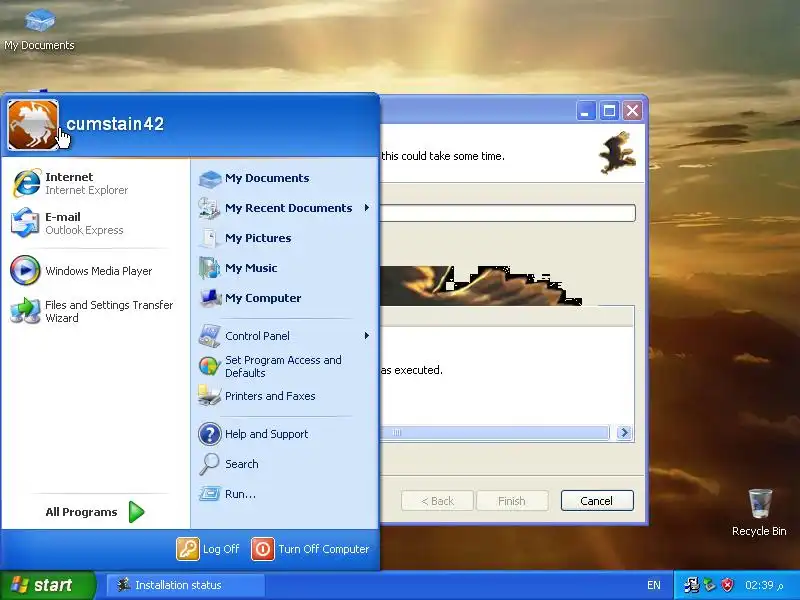
Task: Open Control Panel entry
Action: click(285, 336)
